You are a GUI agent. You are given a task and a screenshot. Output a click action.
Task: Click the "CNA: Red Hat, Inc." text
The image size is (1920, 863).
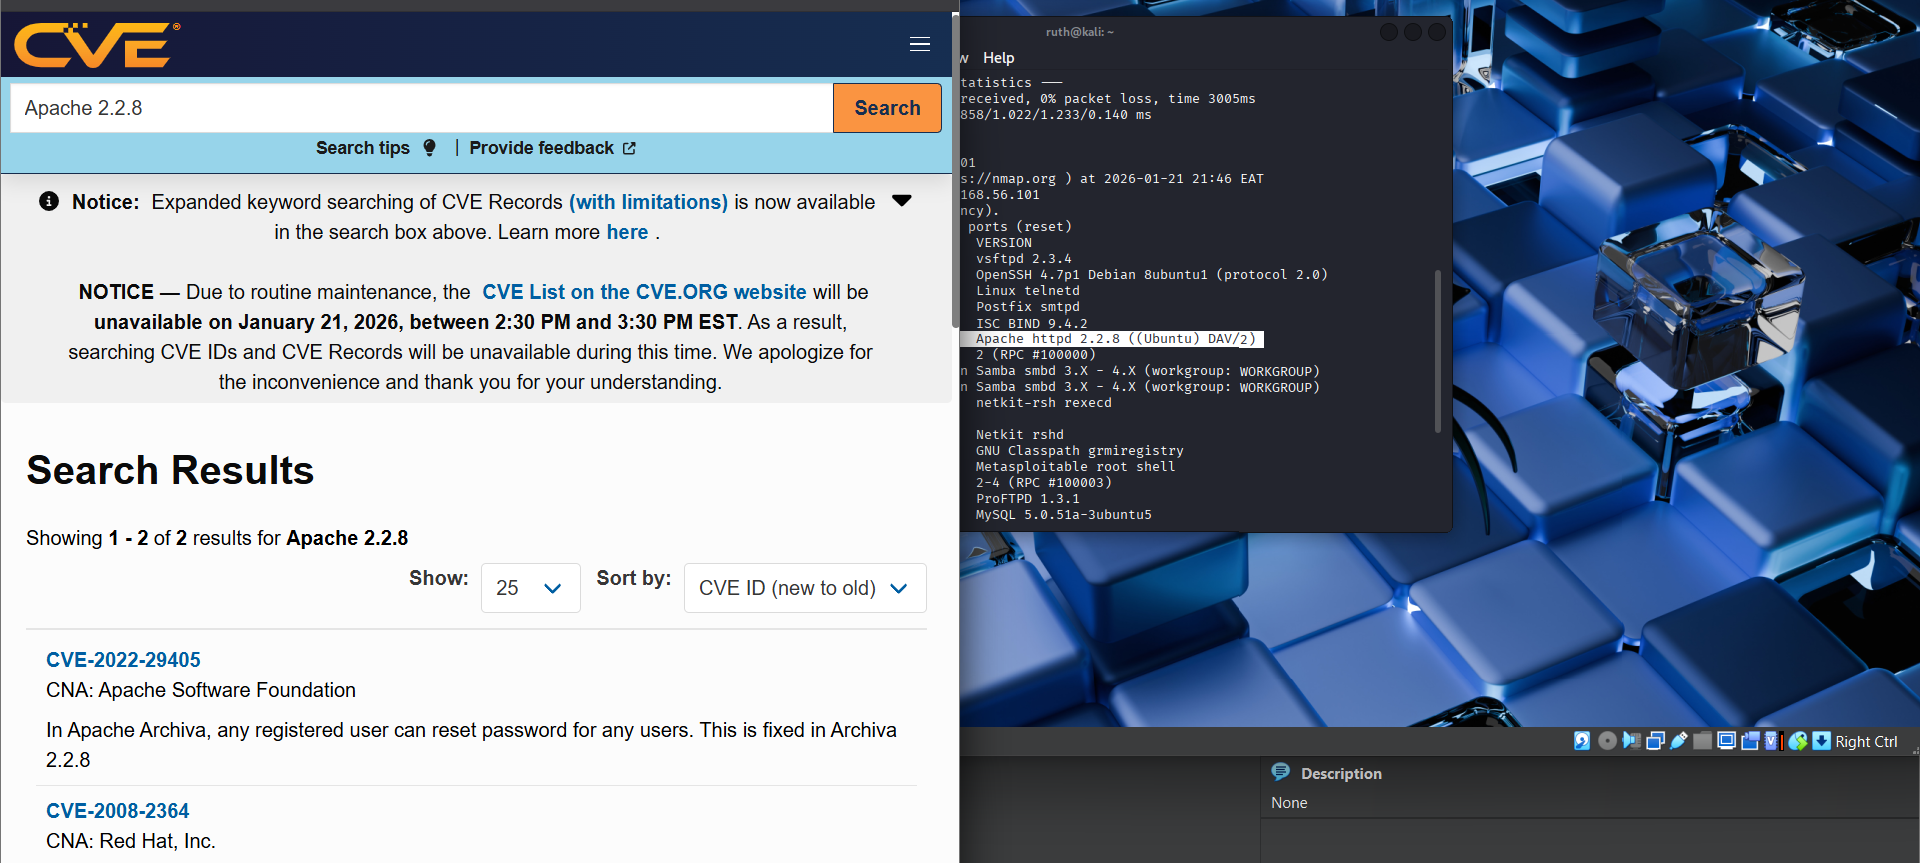(x=131, y=841)
